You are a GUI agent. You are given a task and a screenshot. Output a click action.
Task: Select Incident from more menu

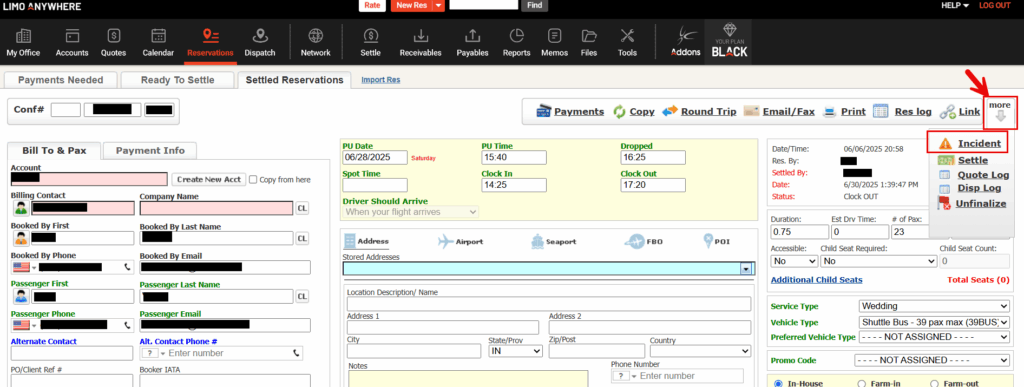click(x=969, y=144)
